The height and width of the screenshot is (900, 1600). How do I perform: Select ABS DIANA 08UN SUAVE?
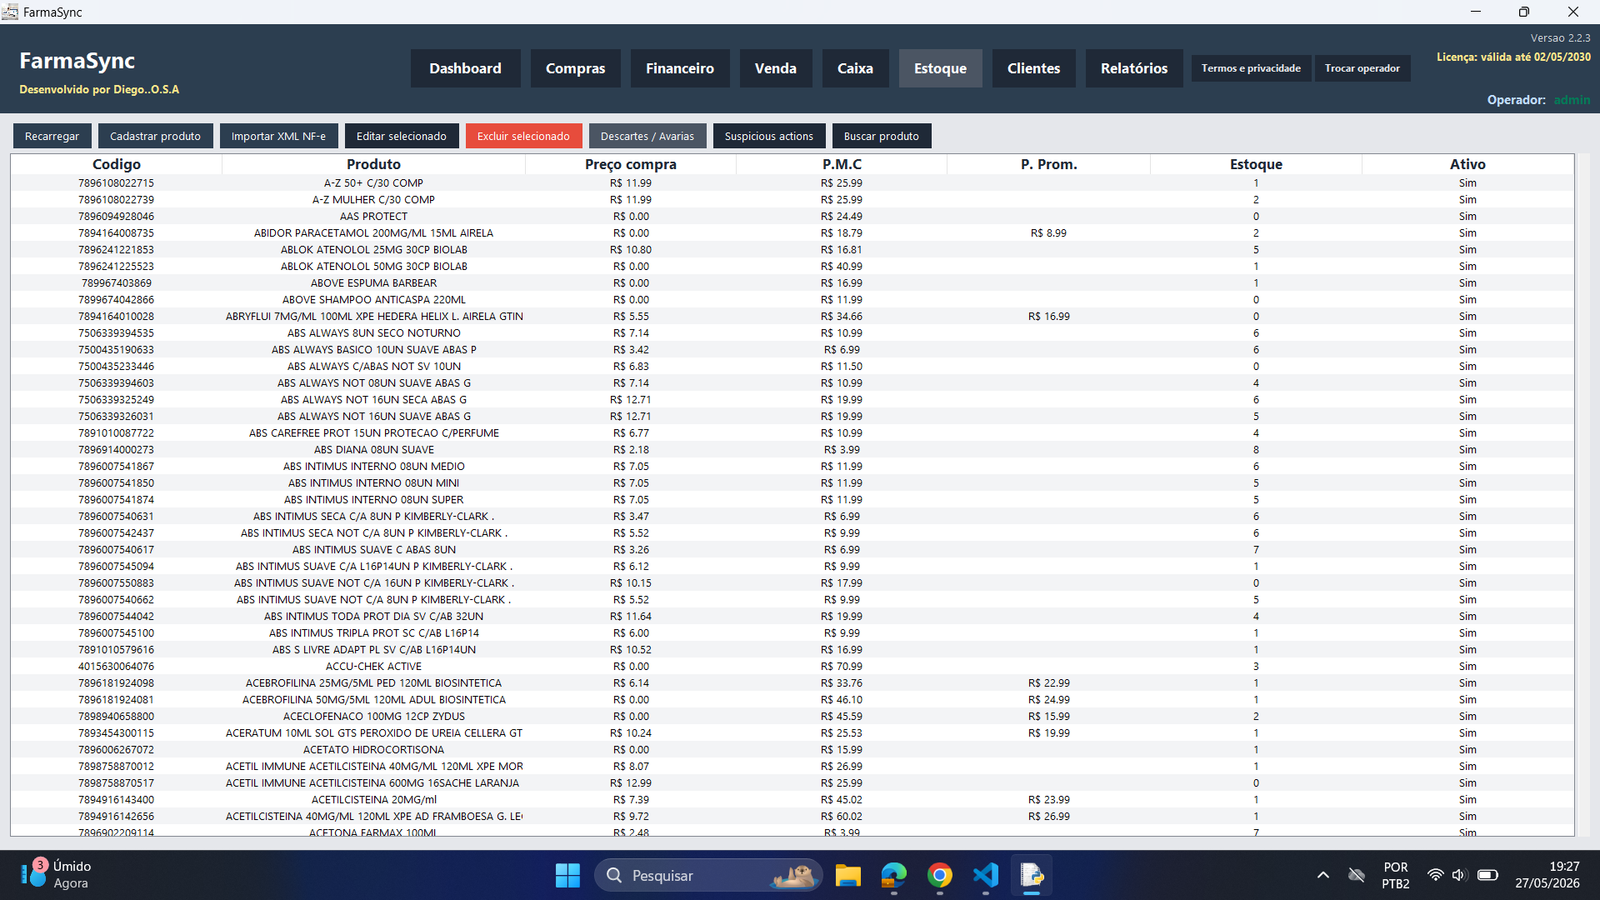pos(792,450)
